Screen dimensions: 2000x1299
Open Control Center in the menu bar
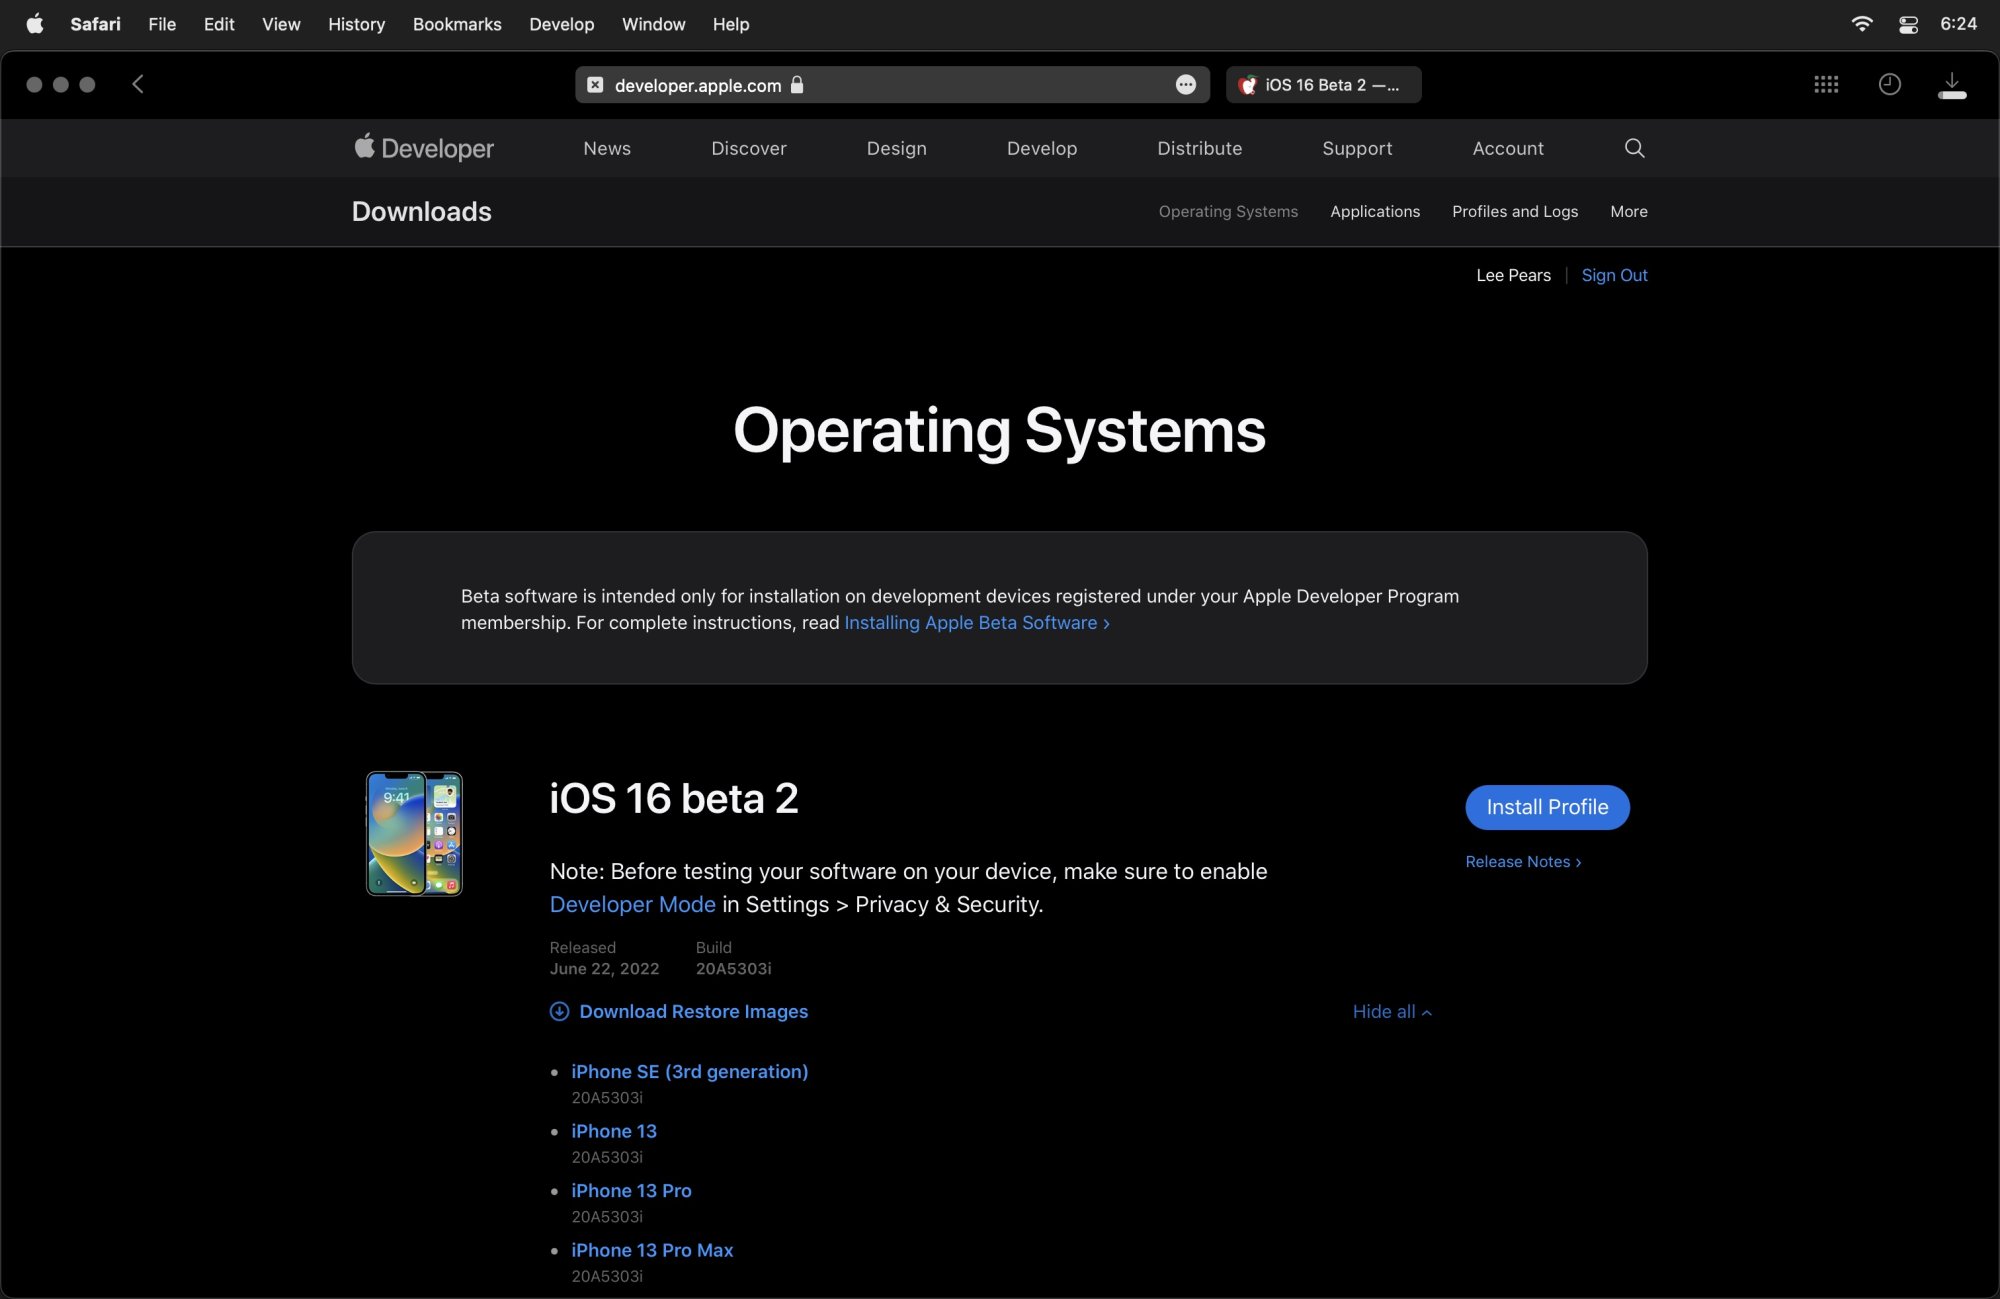click(x=1908, y=24)
